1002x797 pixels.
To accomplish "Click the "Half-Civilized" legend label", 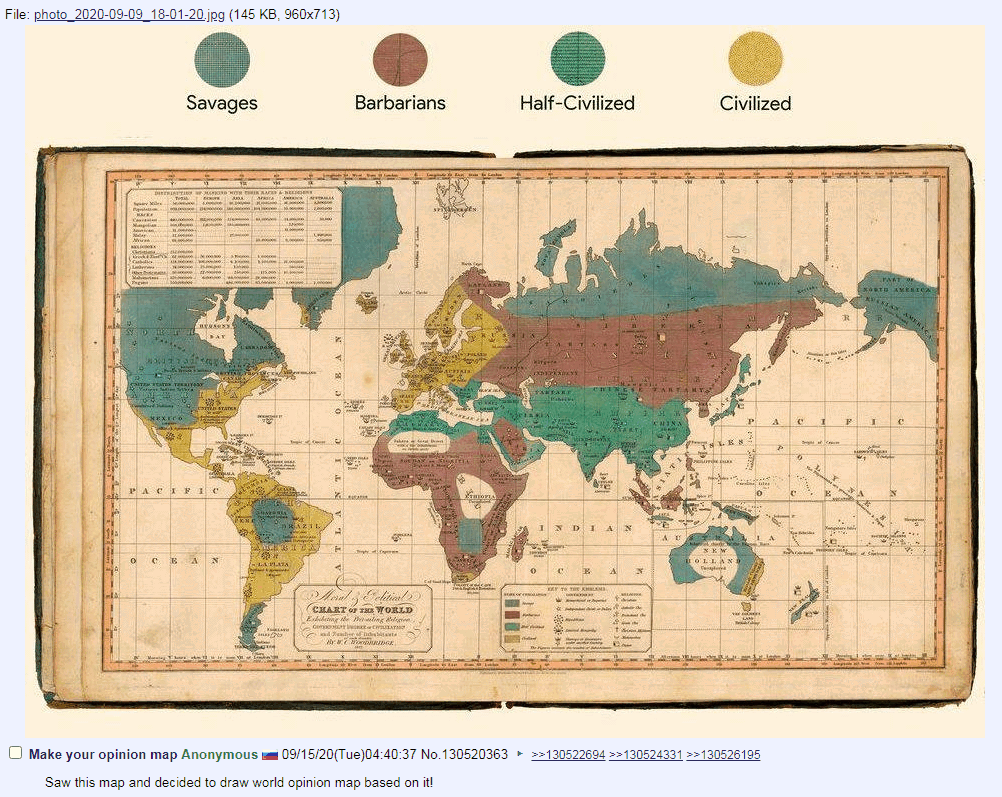I will [577, 103].
